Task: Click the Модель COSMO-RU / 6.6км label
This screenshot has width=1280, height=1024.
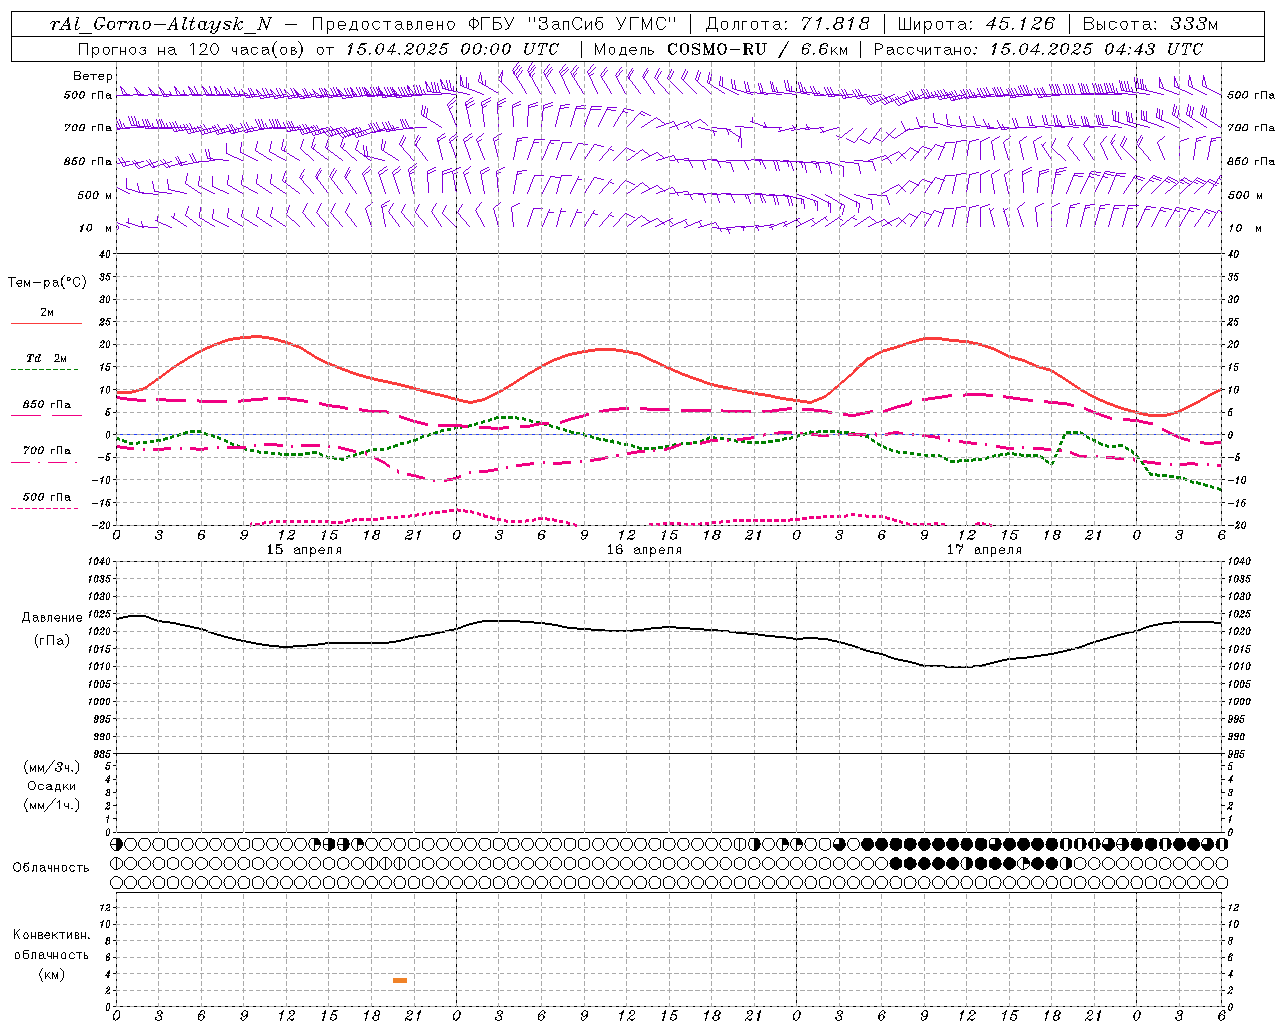Action: pos(719,49)
